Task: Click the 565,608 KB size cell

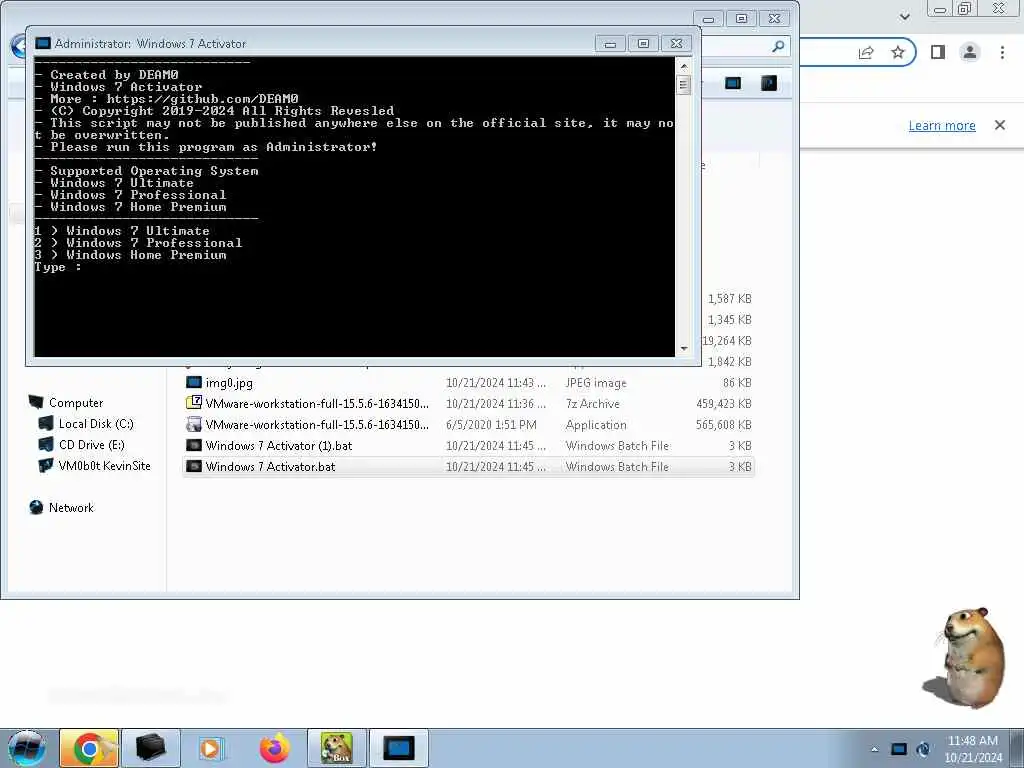Action: point(724,424)
